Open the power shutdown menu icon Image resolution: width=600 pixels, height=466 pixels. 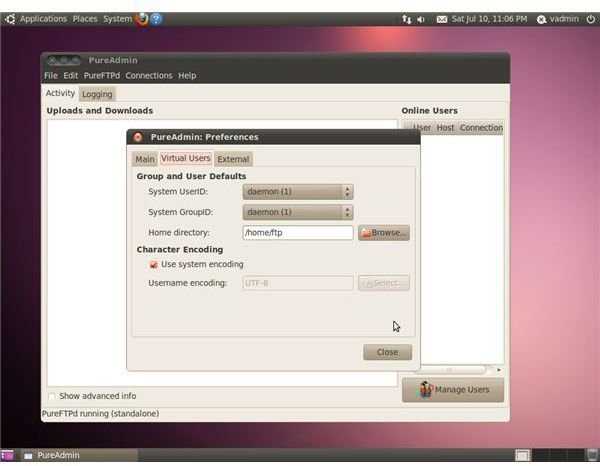click(x=591, y=19)
